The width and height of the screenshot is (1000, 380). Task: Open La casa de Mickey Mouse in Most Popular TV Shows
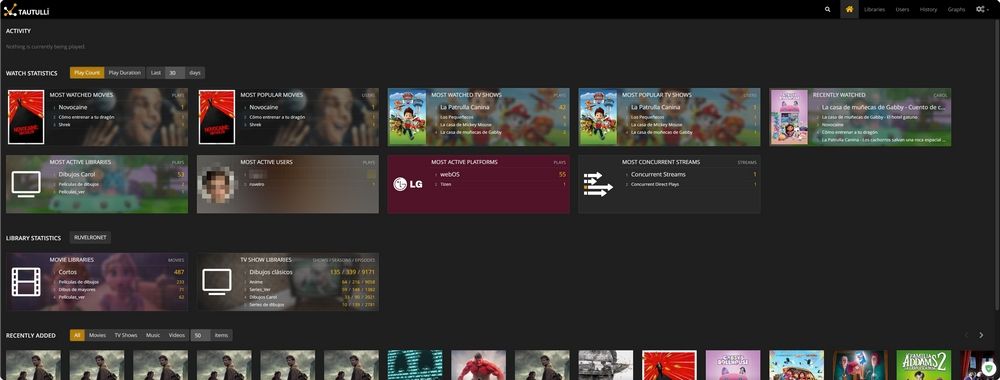coord(656,124)
